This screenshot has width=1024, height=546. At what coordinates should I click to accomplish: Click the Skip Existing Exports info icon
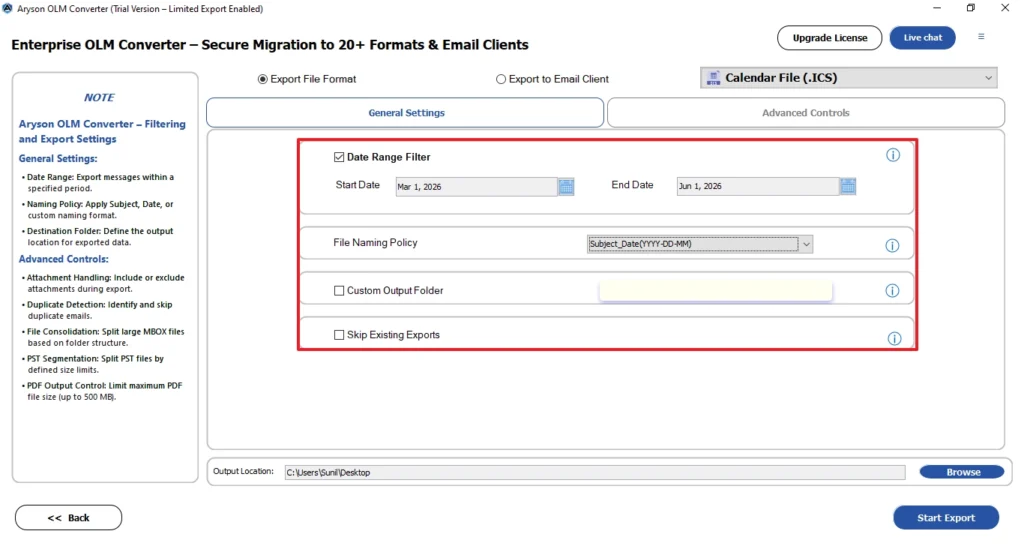[894, 338]
